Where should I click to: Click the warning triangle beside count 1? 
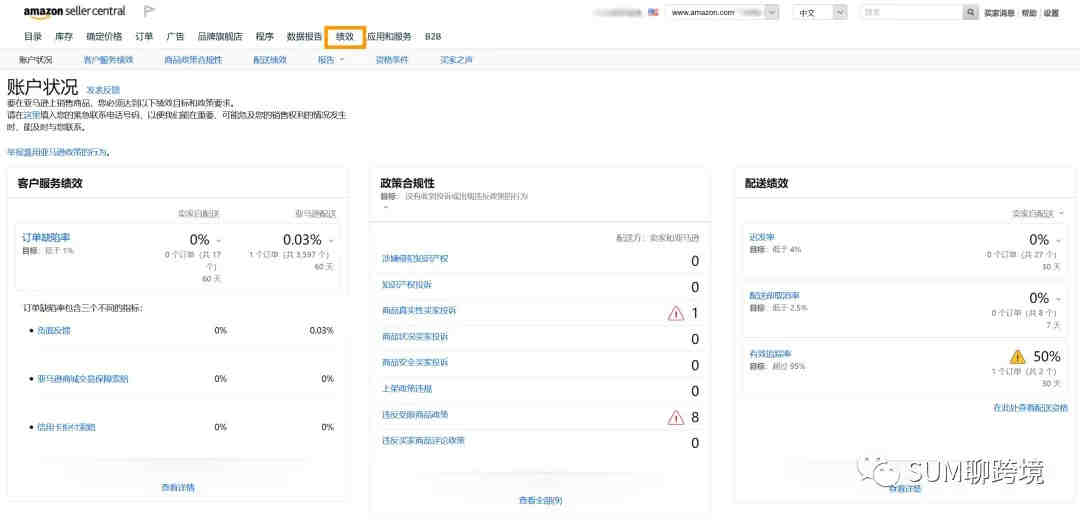click(x=676, y=313)
